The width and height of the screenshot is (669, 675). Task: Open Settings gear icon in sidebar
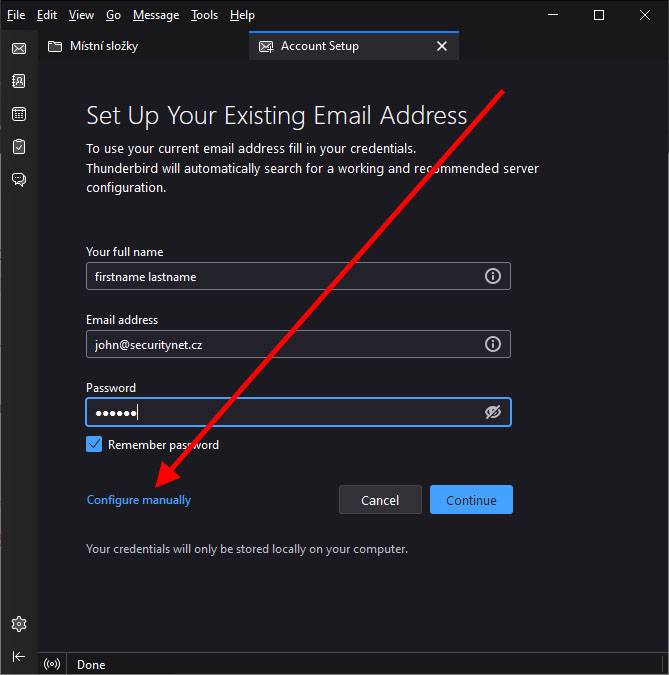(x=19, y=624)
